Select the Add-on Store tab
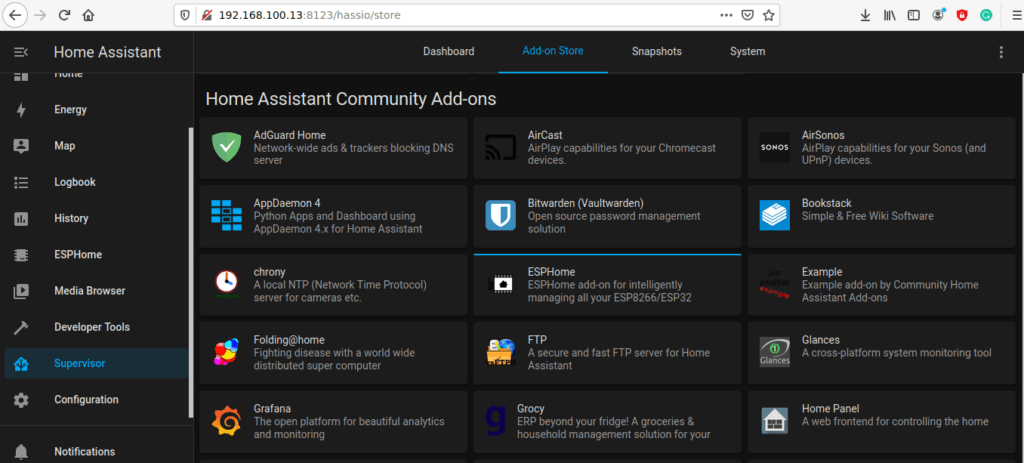This screenshot has height=463, width=1024. (x=553, y=51)
